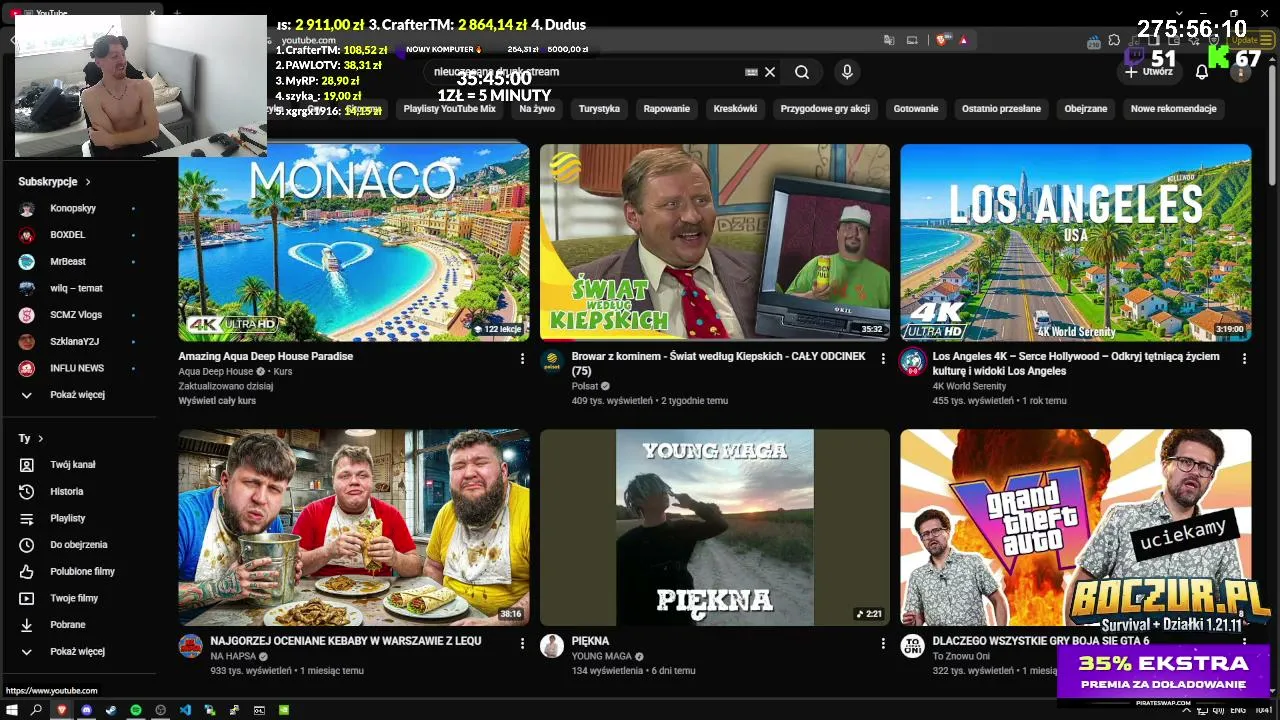1280x720 pixels.
Task: Open Brave Shields icon in address bar
Action: point(941,40)
